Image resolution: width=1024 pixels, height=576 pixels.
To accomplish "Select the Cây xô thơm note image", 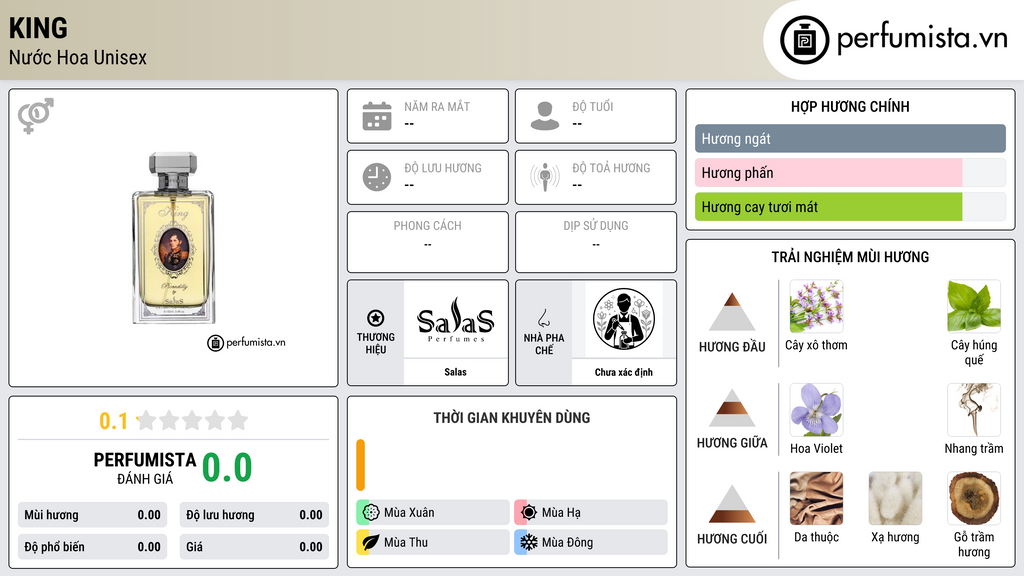I will pyautogui.click(x=816, y=306).
